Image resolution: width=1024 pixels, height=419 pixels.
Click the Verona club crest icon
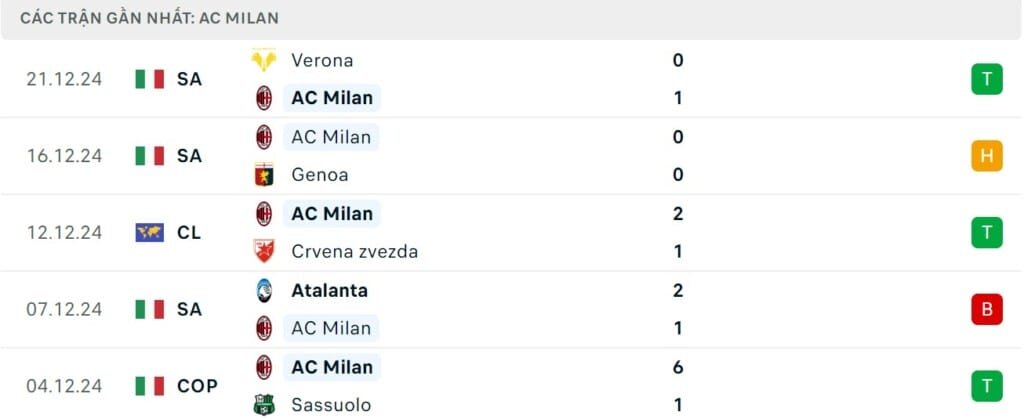[x=264, y=60]
